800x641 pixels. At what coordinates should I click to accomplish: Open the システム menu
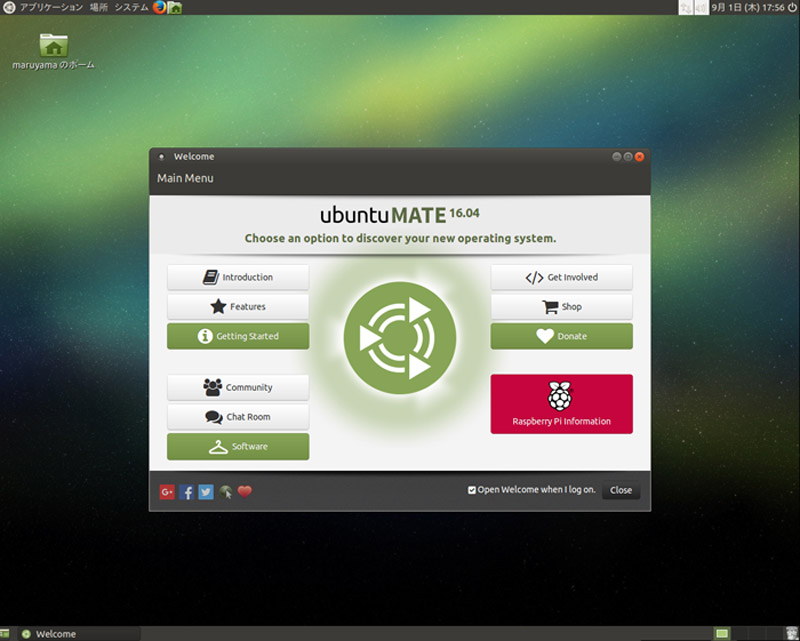(131, 7)
